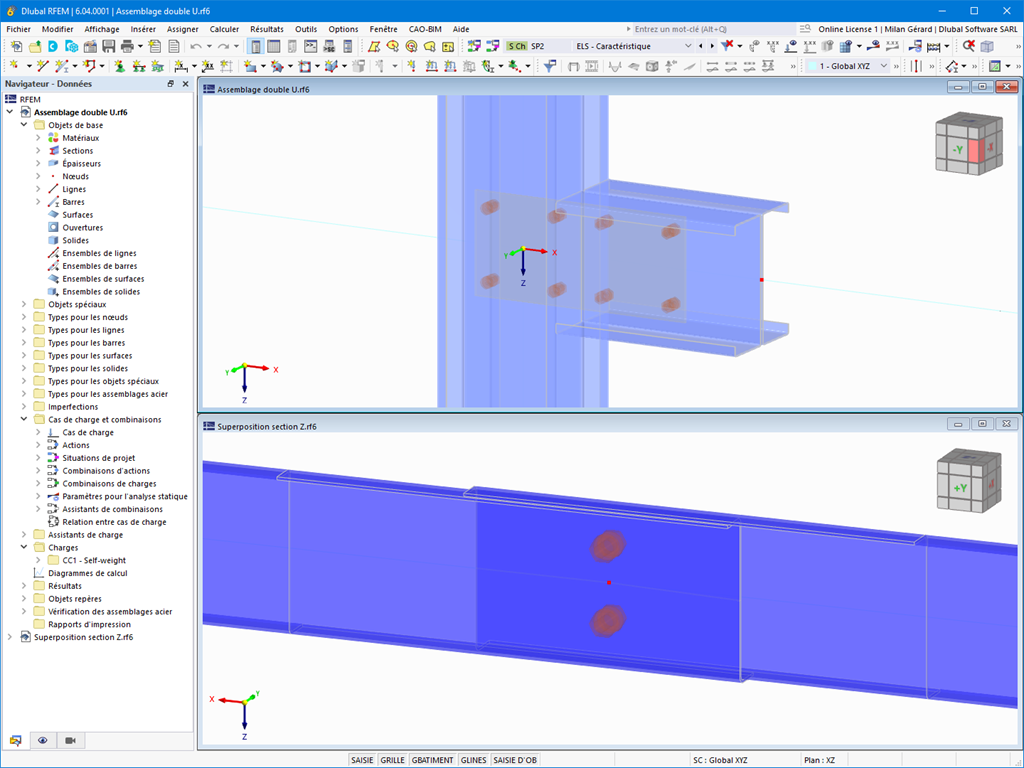
Task: Collapse Cas de charge et combinaisons folder
Action: click(24, 419)
